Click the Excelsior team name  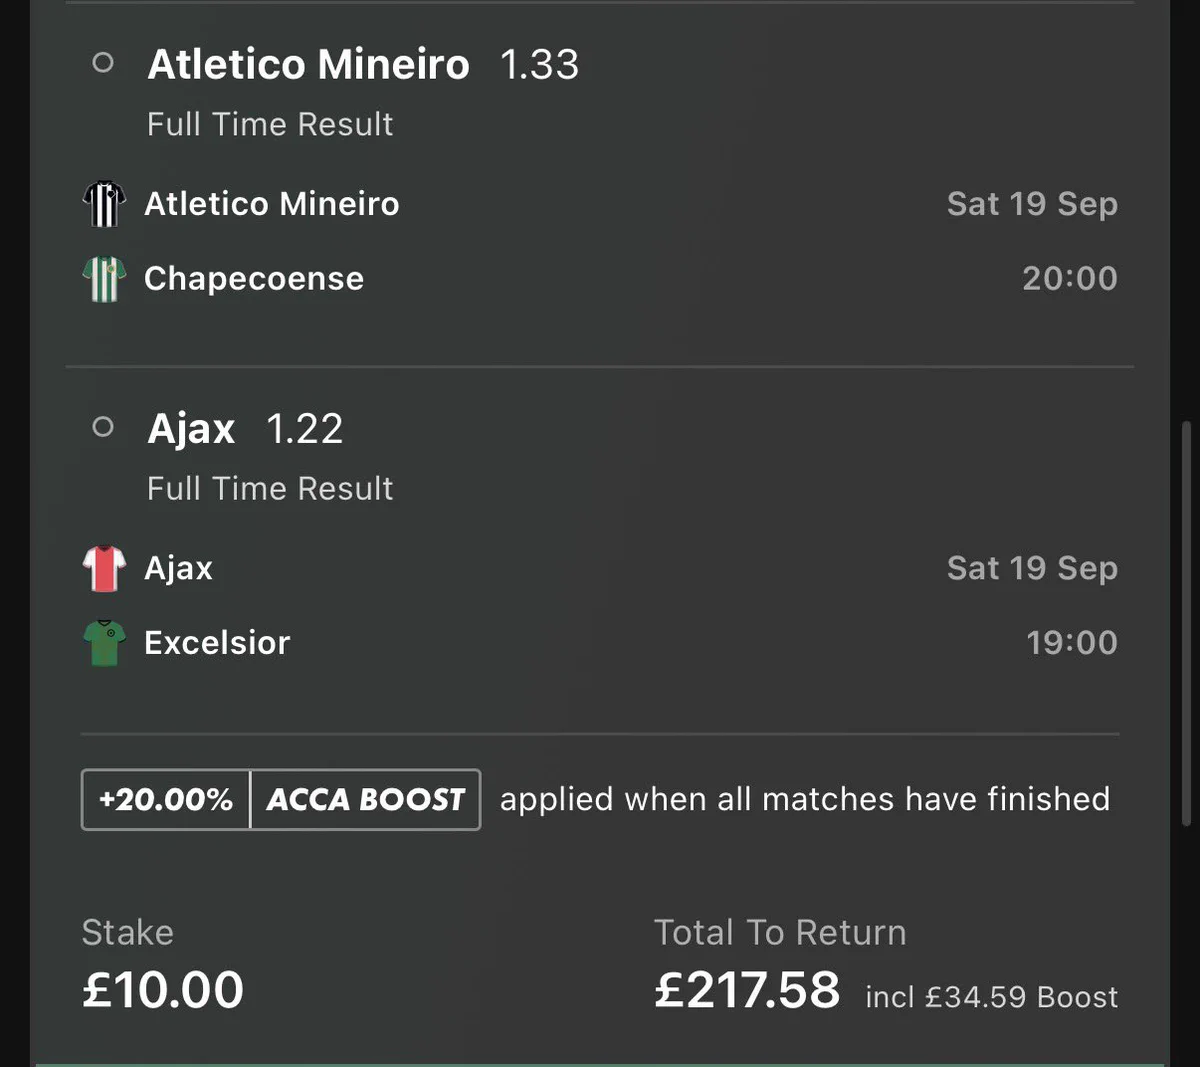[217, 642]
